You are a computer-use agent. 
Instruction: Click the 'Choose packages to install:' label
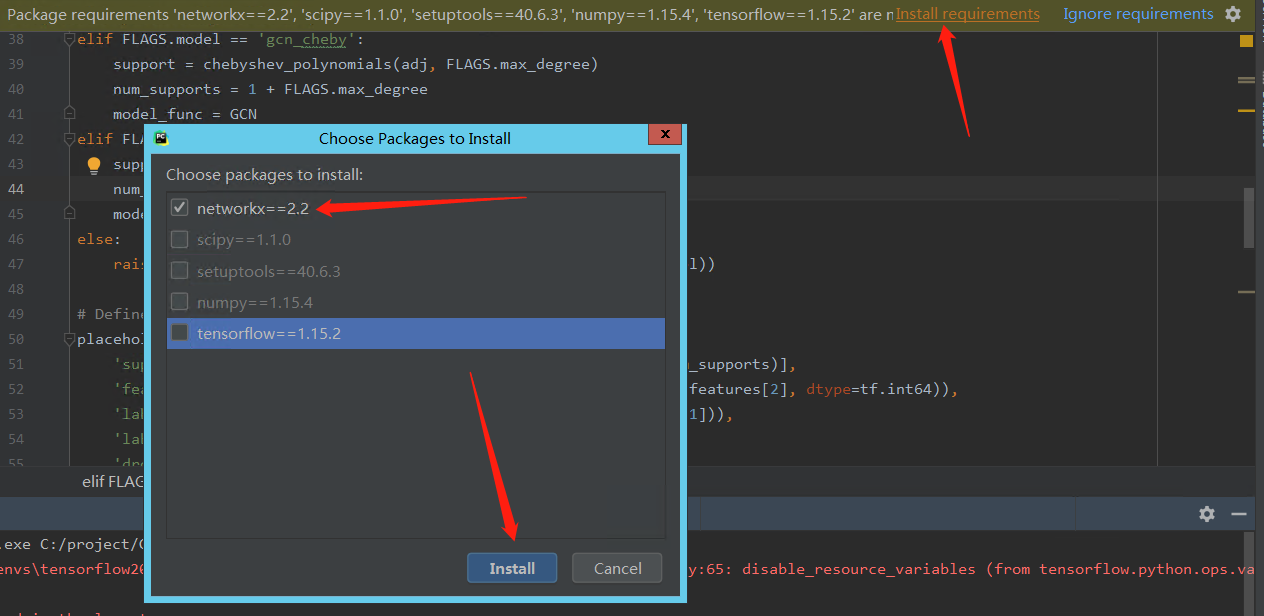(264, 174)
